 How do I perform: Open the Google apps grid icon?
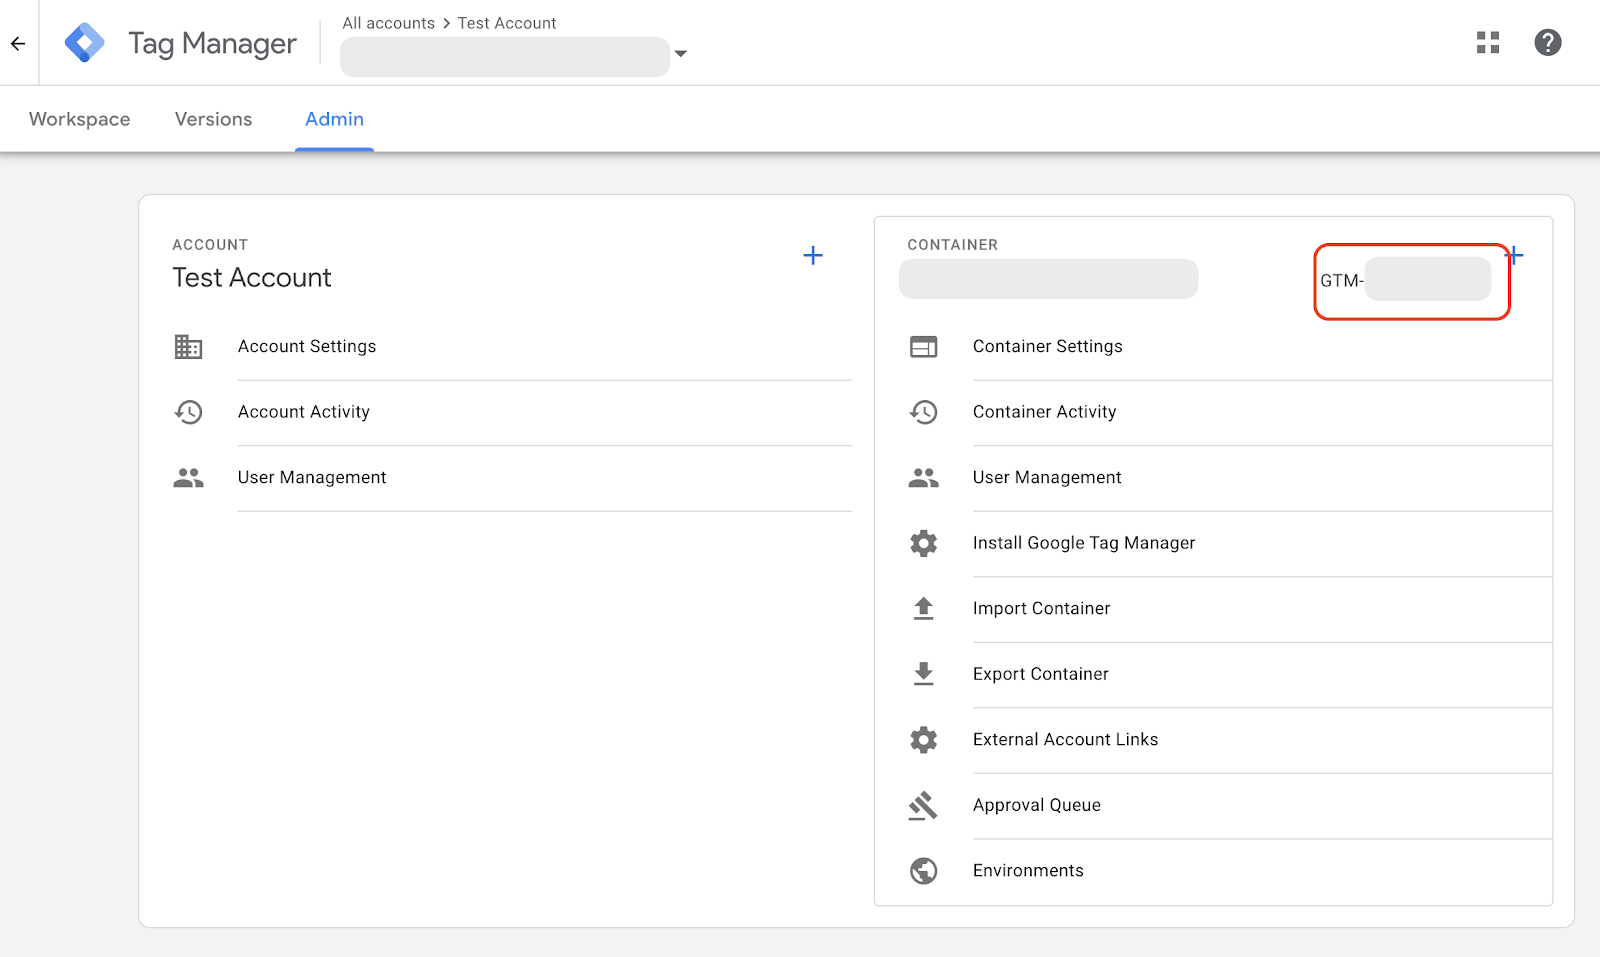click(1488, 42)
